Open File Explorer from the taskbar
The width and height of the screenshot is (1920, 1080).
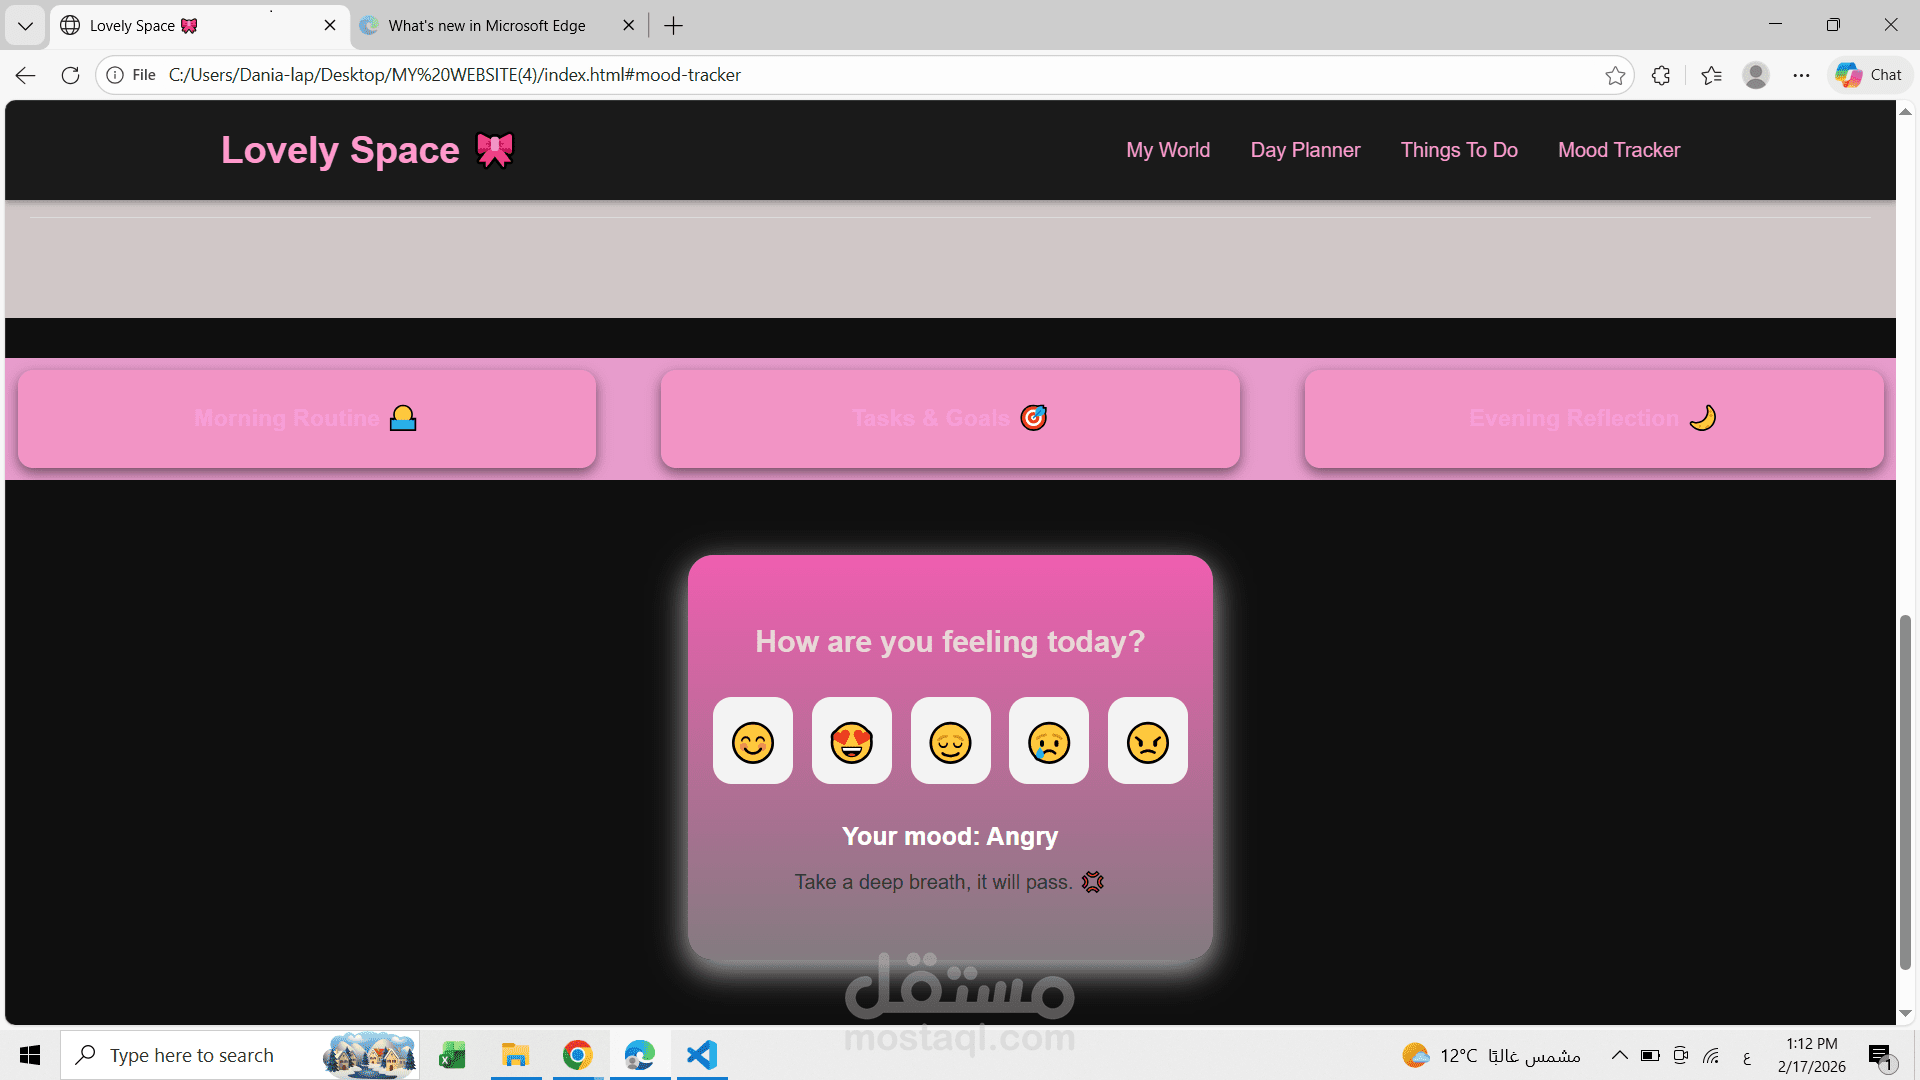point(515,1055)
